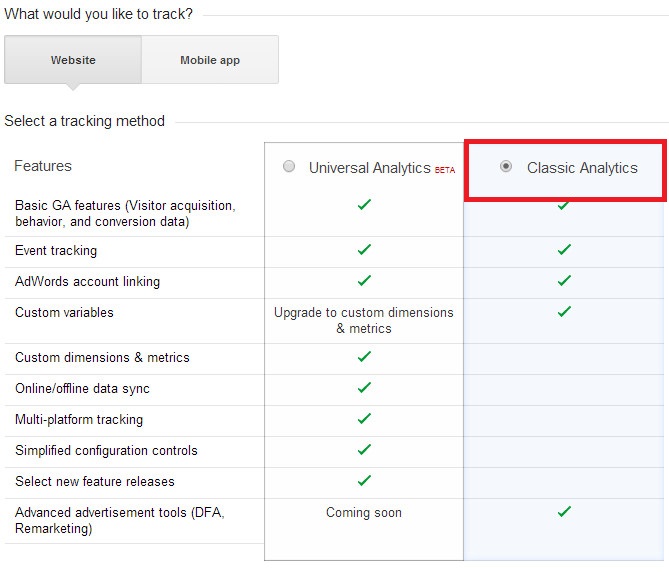
Task: Click the Universal Analytics label
Action: pos(369,168)
